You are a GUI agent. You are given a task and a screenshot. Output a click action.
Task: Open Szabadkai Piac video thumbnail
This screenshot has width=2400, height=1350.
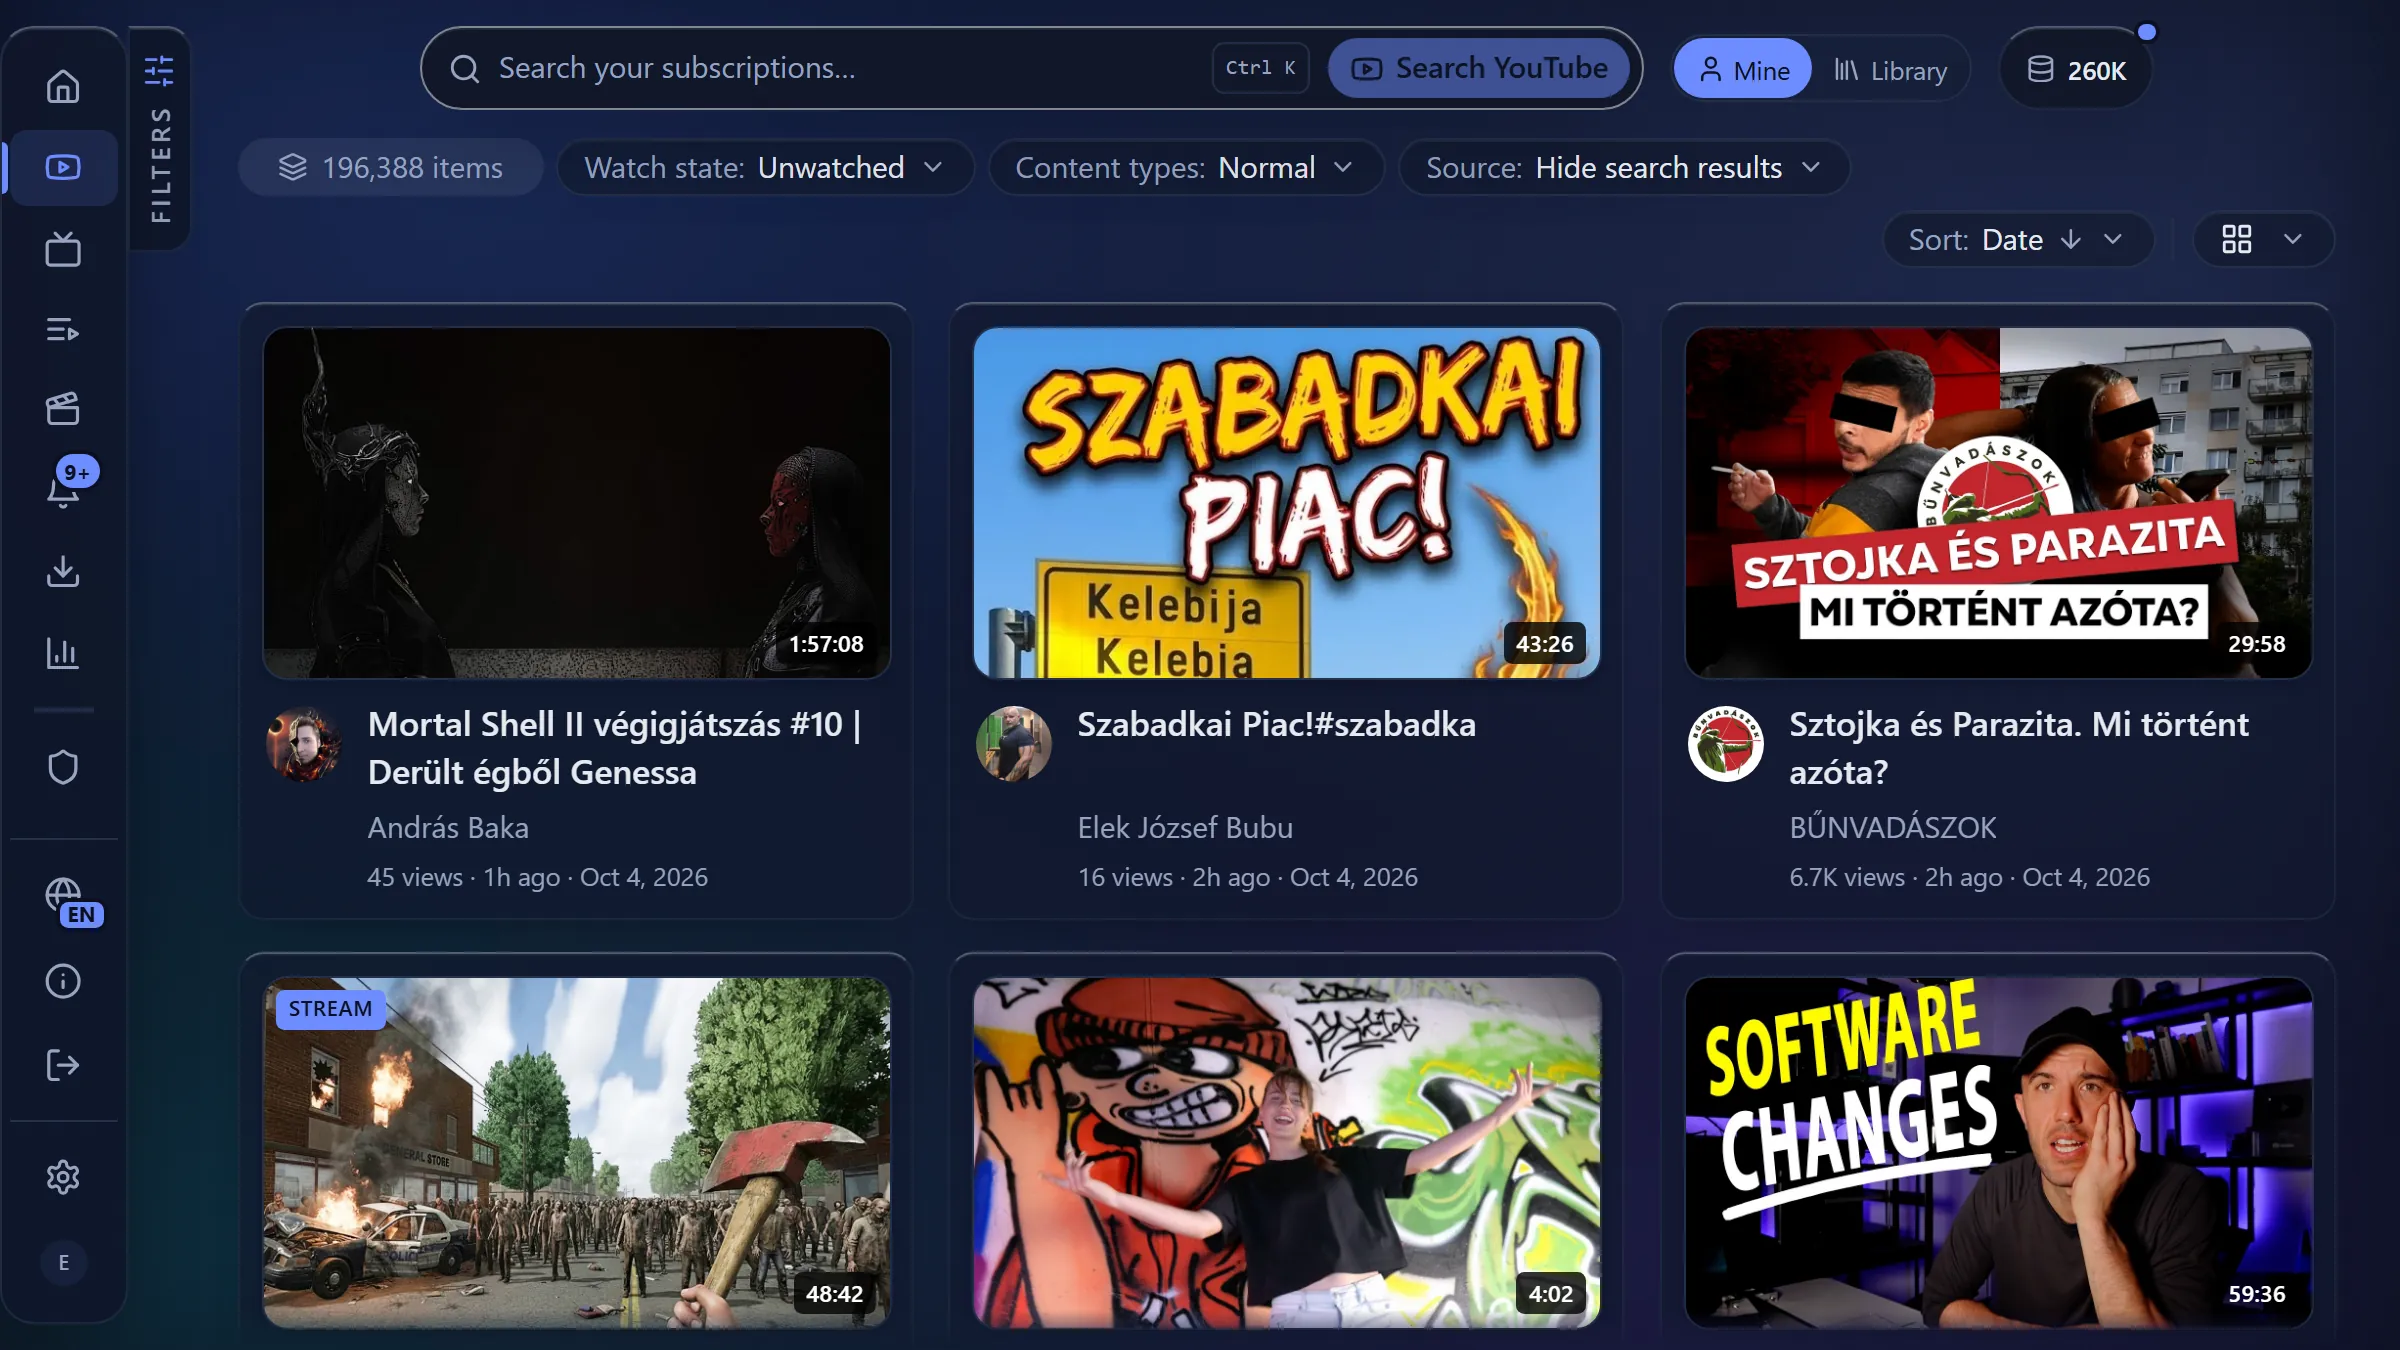(x=1287, y=503)
